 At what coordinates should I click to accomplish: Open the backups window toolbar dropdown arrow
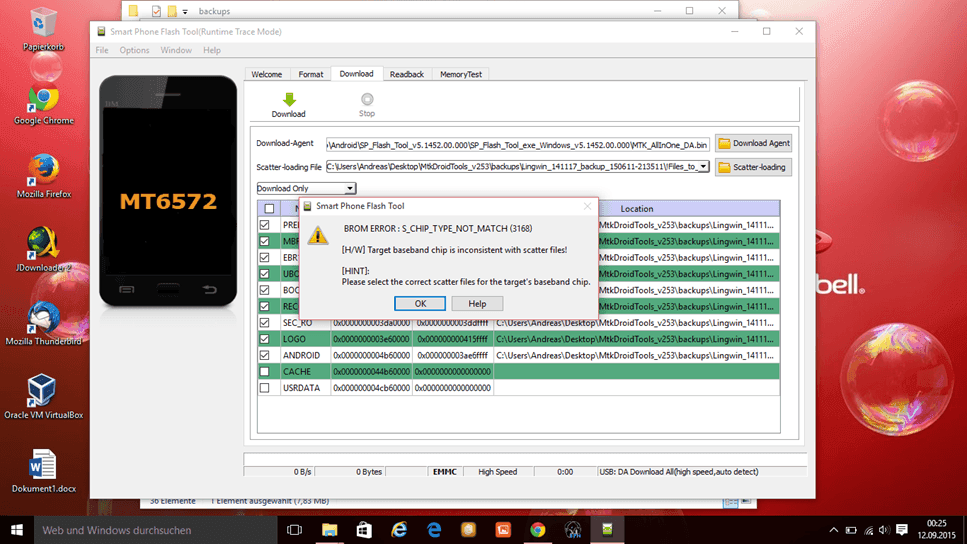pyautogui.click(x=185, y=12)
